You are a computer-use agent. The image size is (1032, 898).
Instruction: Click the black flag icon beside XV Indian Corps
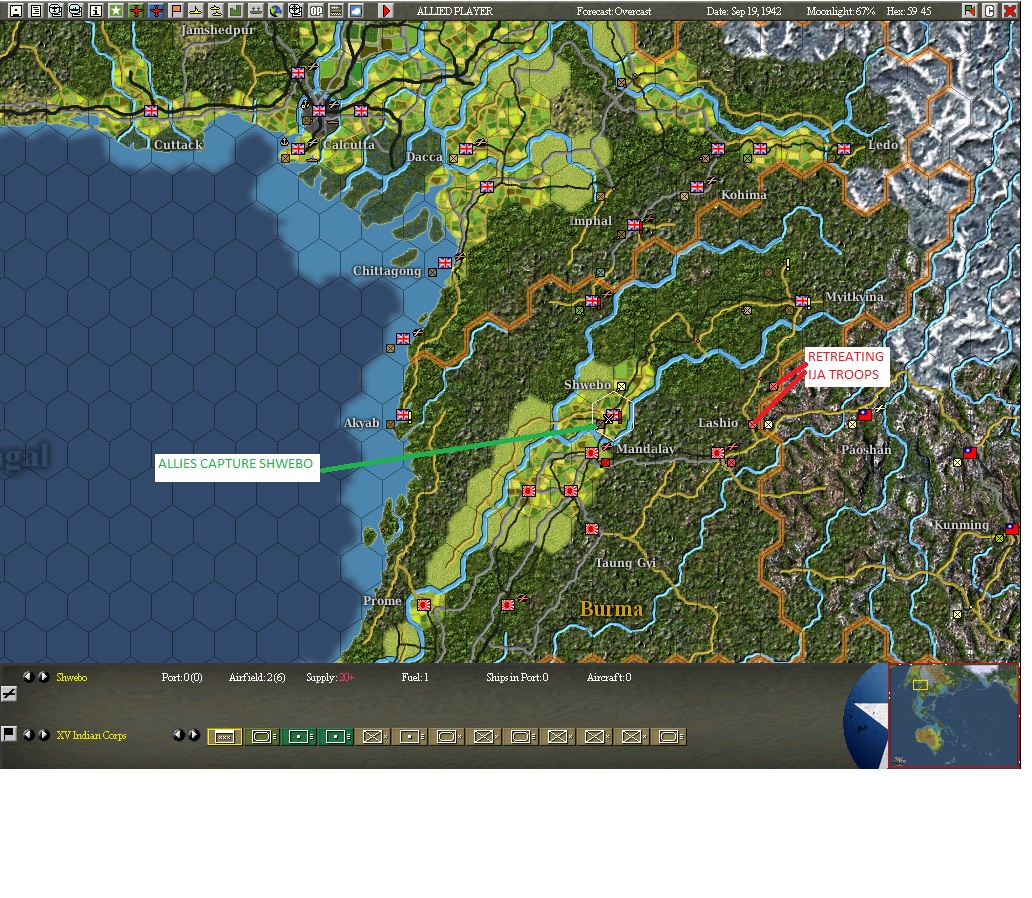pos(9,733)
